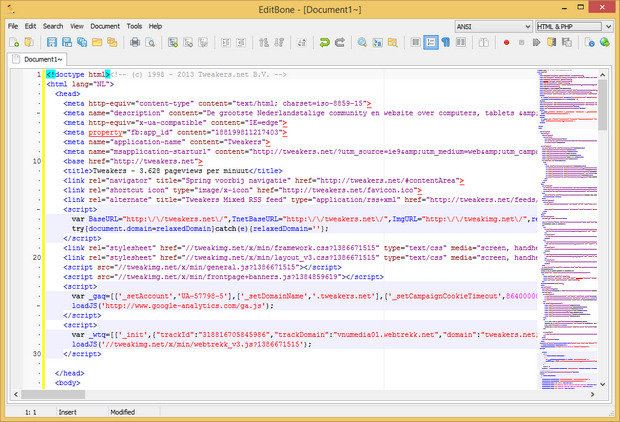Click the 'Modified' status bar entry
This screenshot has width=620, height=422.
(123, 412)
